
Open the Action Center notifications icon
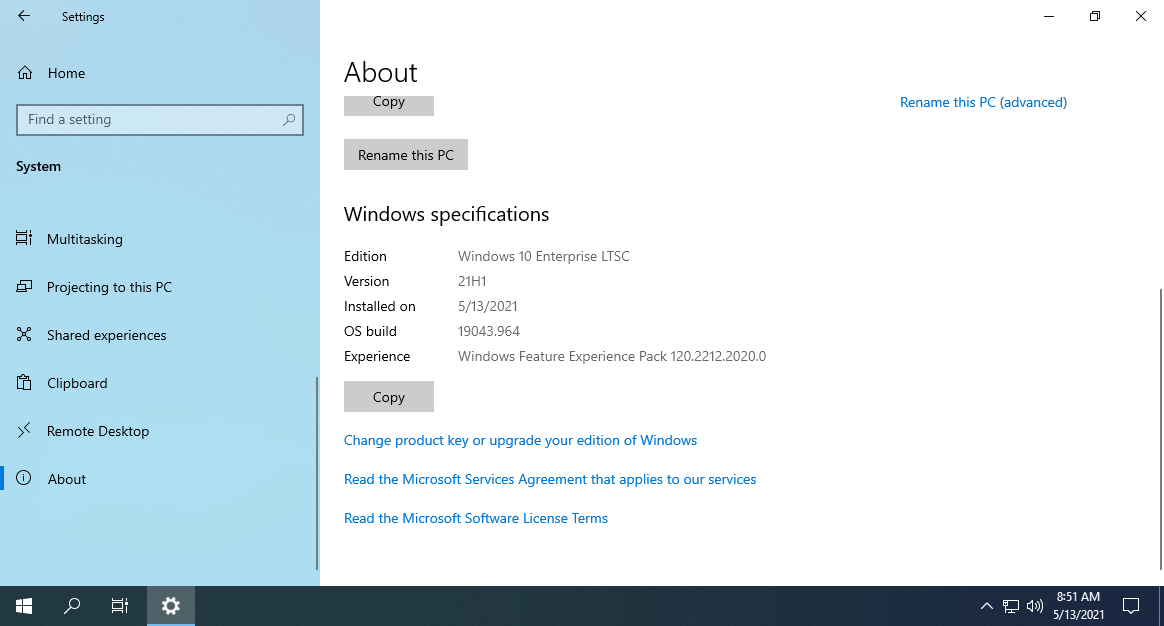pyautogui.click(x=1131, y=606)
